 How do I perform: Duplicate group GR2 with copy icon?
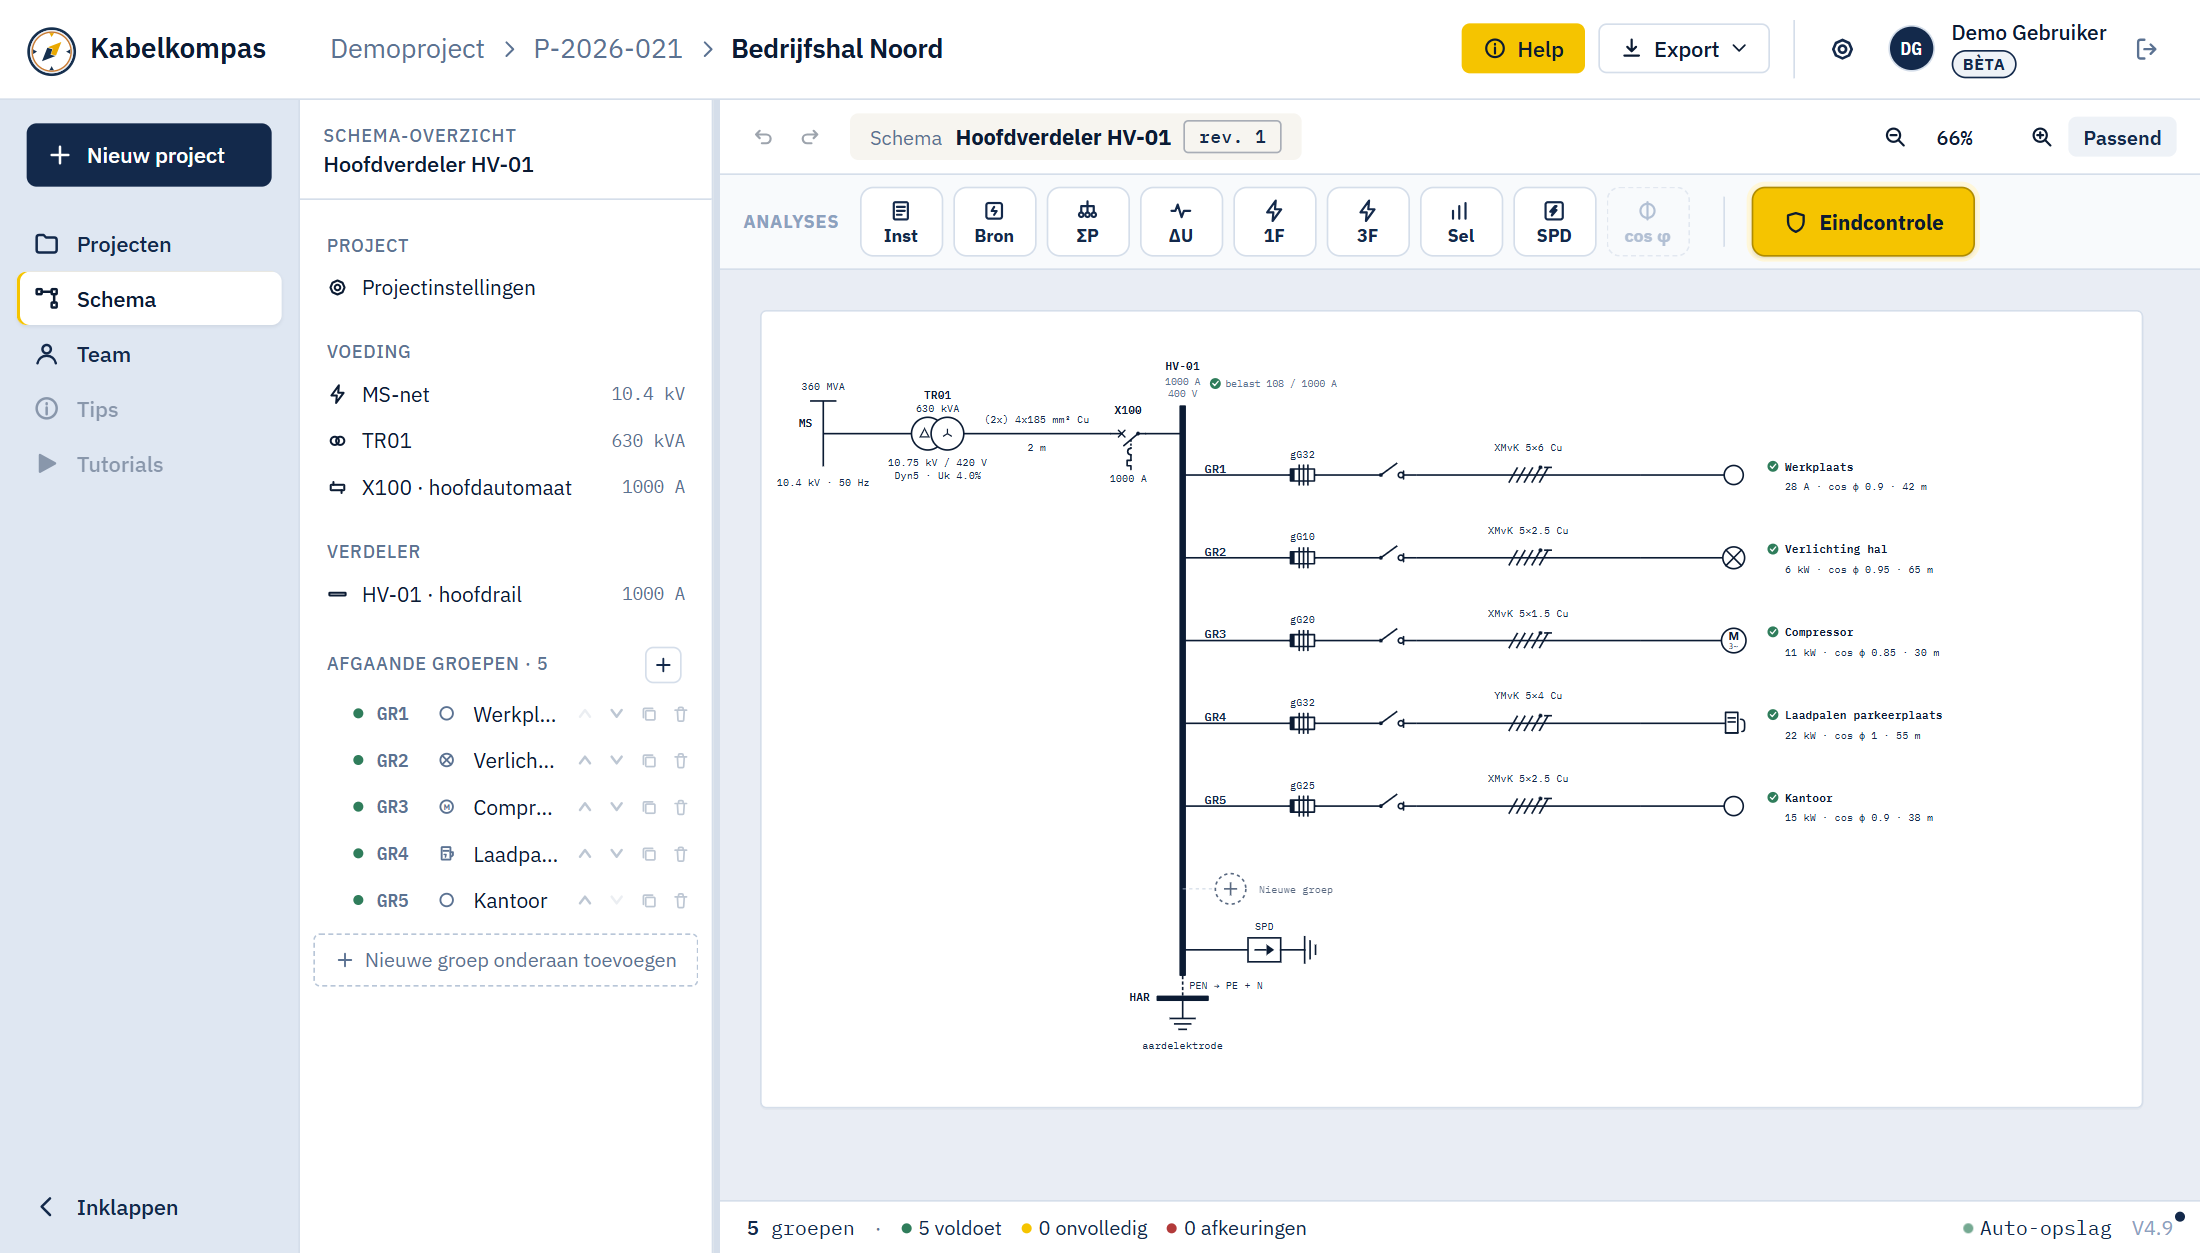649,761
